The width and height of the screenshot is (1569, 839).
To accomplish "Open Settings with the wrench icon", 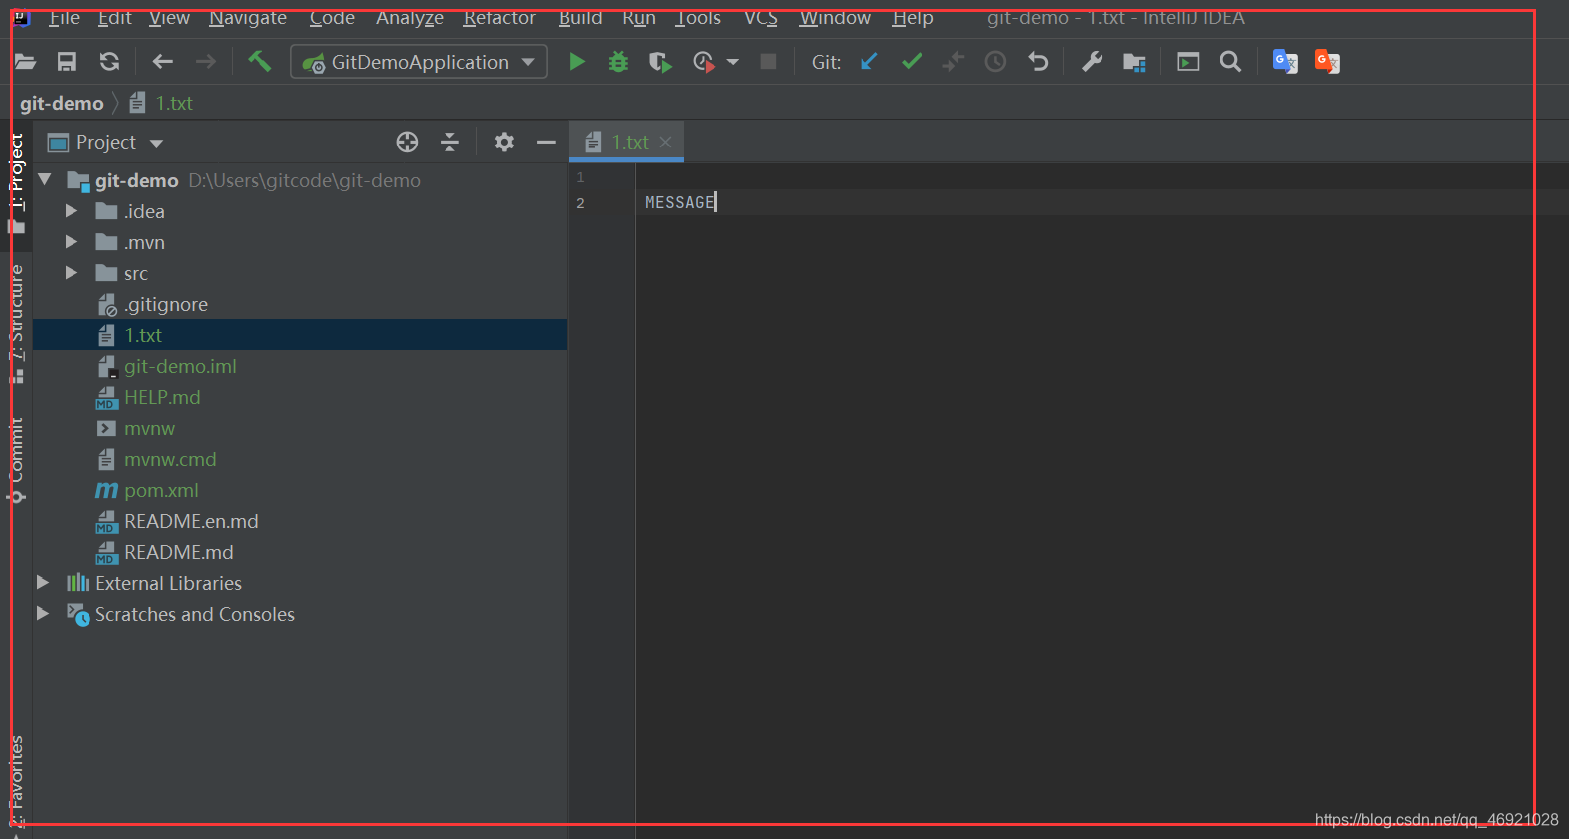I will [1092, 62].
